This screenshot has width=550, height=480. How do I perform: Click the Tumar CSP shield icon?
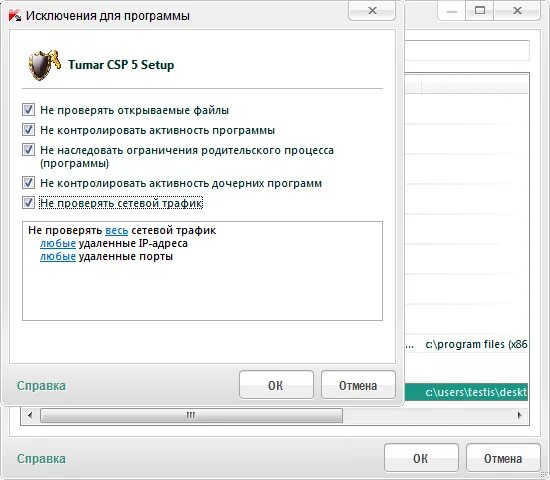pos(45,65)
